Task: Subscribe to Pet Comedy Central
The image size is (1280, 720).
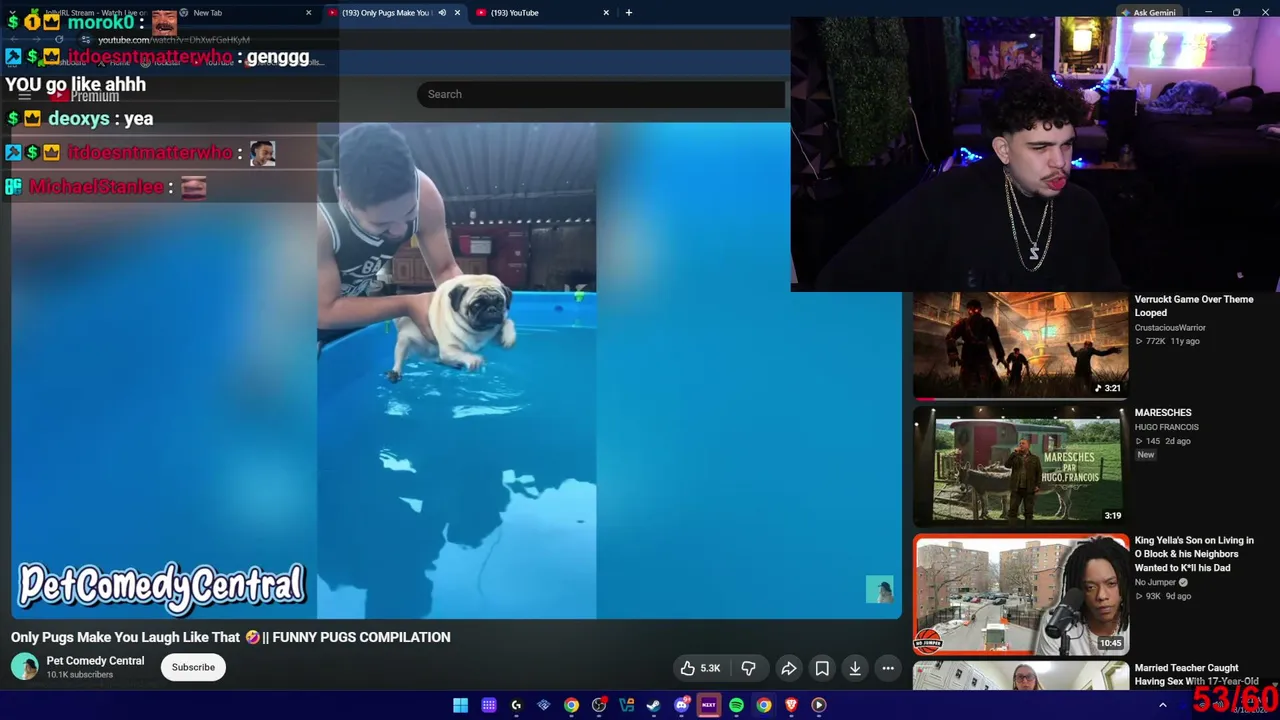Action: pyautogui.click(x=193, y=667)
